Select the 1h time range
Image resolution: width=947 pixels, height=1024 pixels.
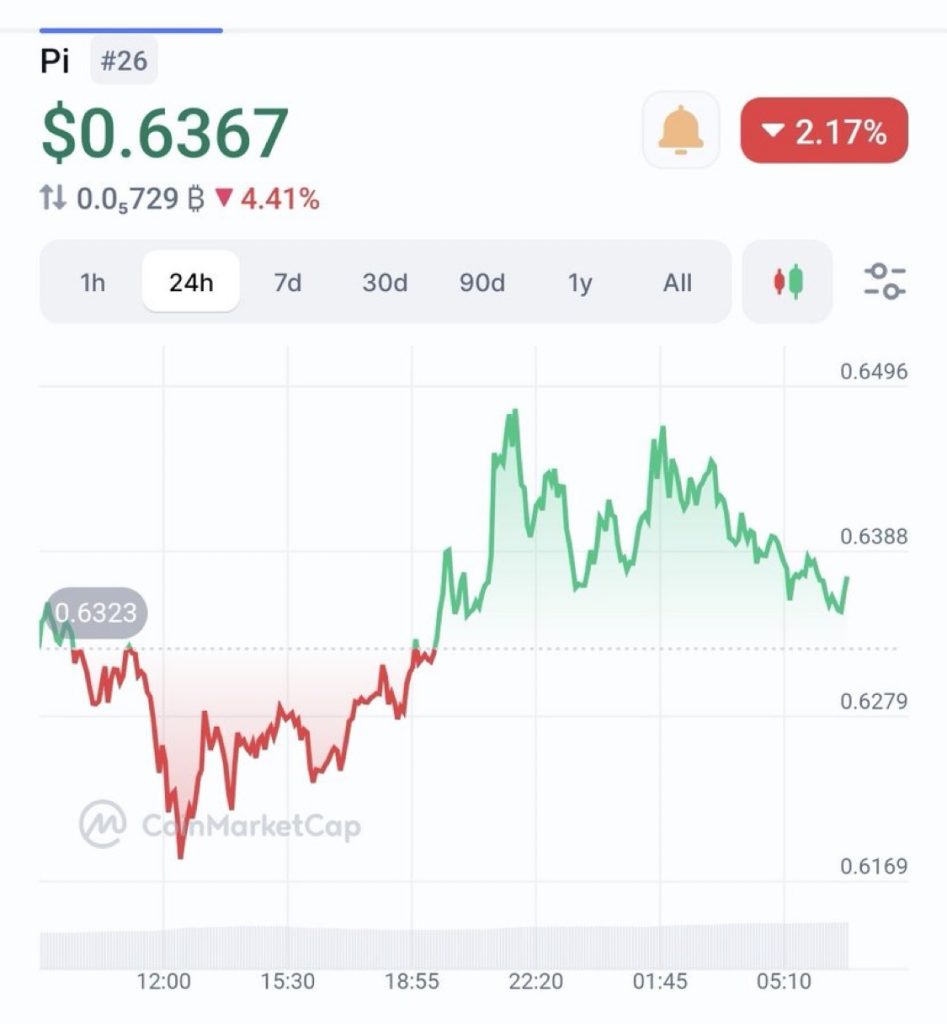pos(92,283)
